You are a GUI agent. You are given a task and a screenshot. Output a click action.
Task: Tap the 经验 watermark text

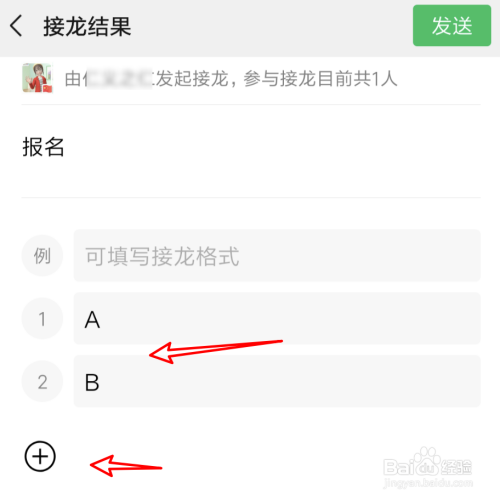coord(456,467)
